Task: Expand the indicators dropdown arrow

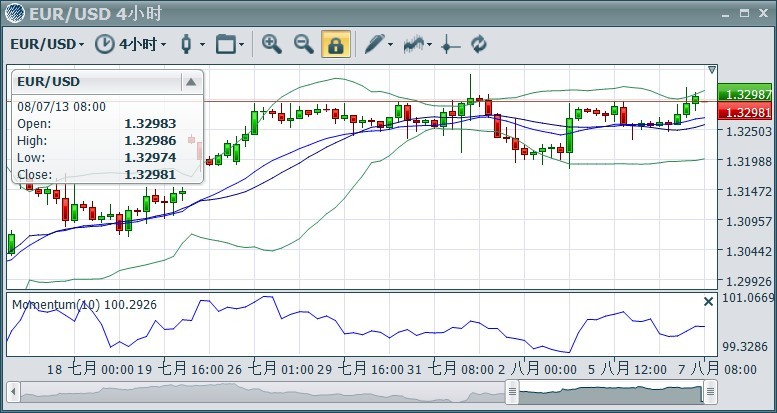Action: click(x=429, y=45)
